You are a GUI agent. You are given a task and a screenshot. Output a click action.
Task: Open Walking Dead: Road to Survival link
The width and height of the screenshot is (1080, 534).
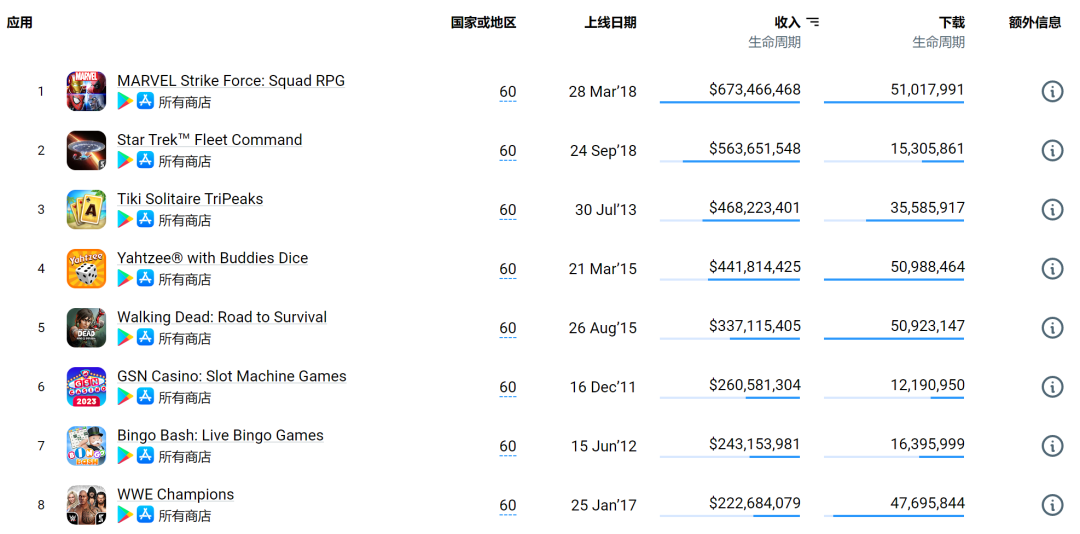coord(222,317)
